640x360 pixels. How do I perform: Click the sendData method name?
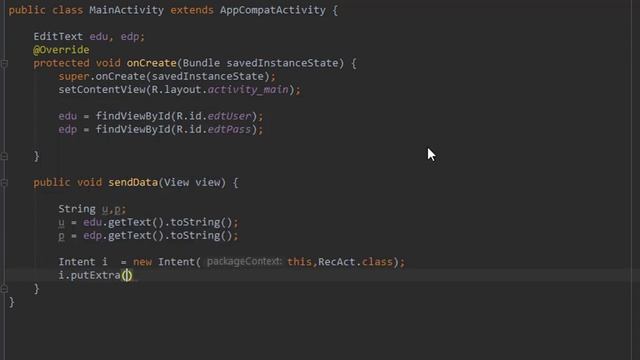point(133,182)
